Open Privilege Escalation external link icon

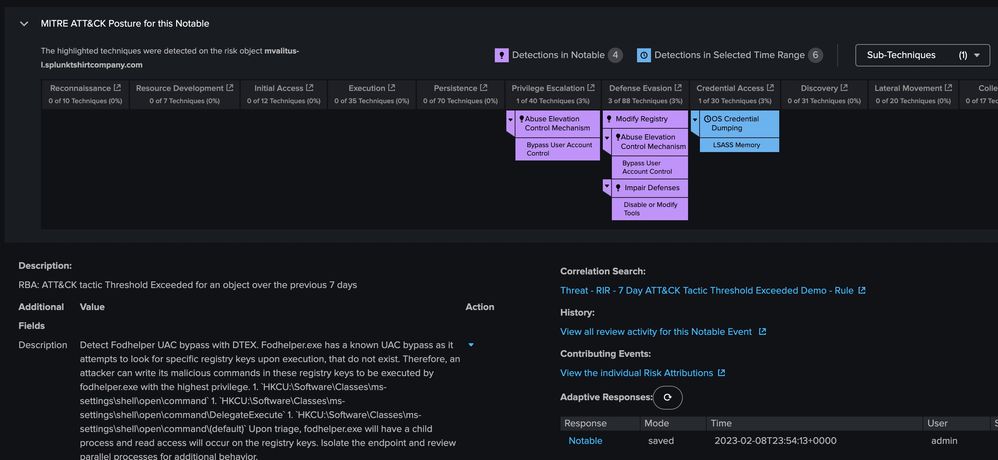point(591,88)
